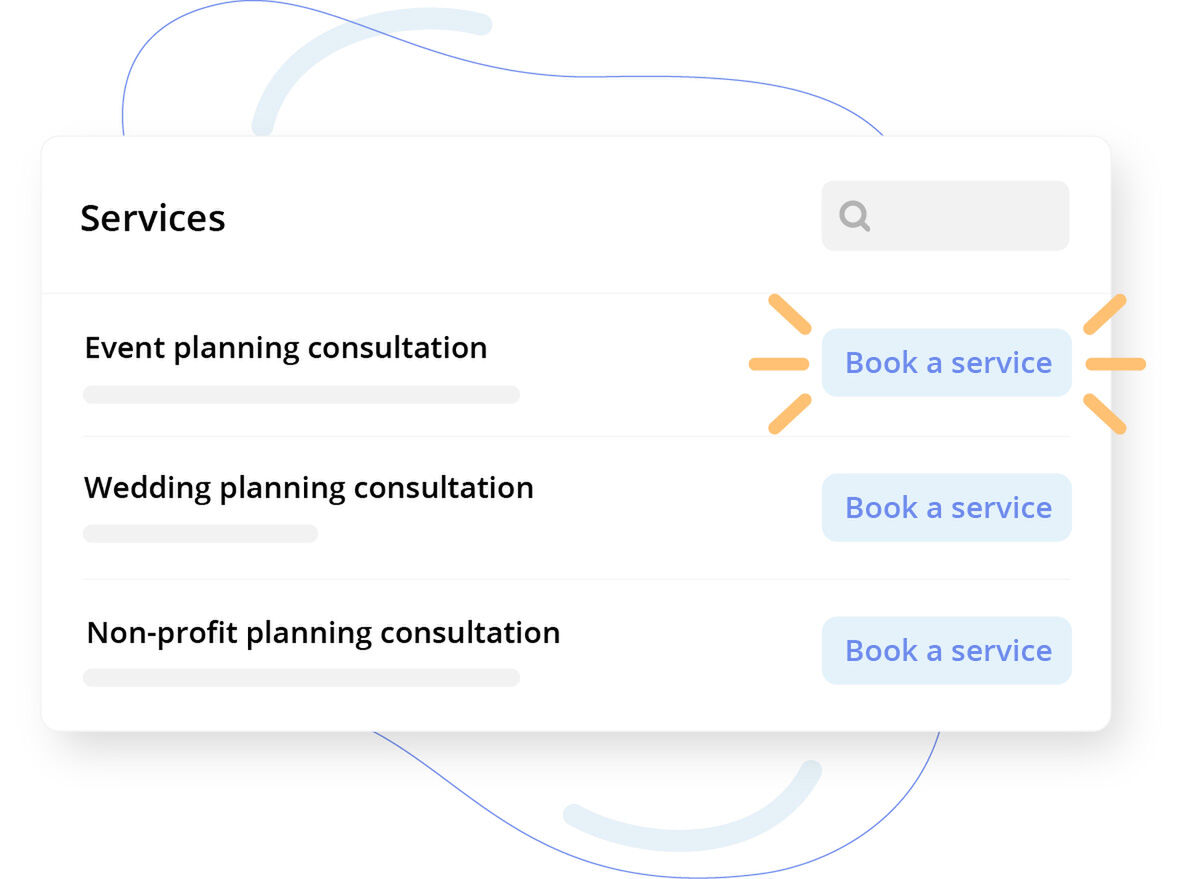Select the search icon inside the search bar
1180x879 pixels.
pyautogui.click(x=855, y=215)
